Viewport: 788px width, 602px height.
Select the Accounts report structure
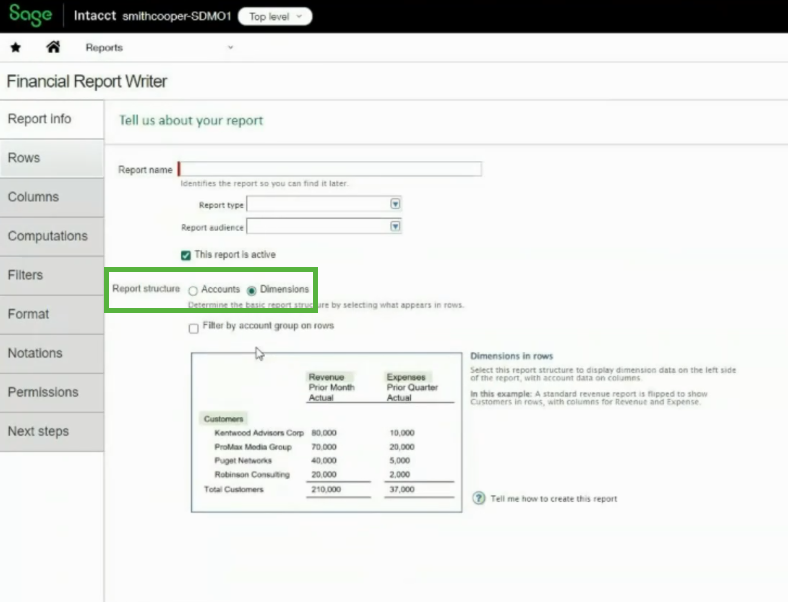193,290
